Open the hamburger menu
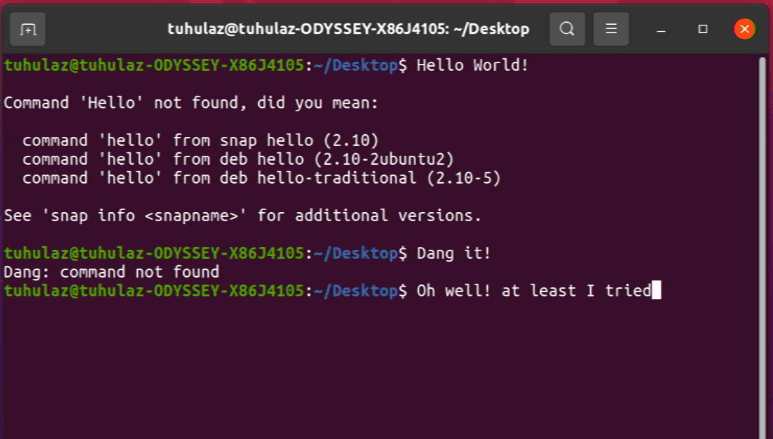The image size is (773, 439). [611, 29]
